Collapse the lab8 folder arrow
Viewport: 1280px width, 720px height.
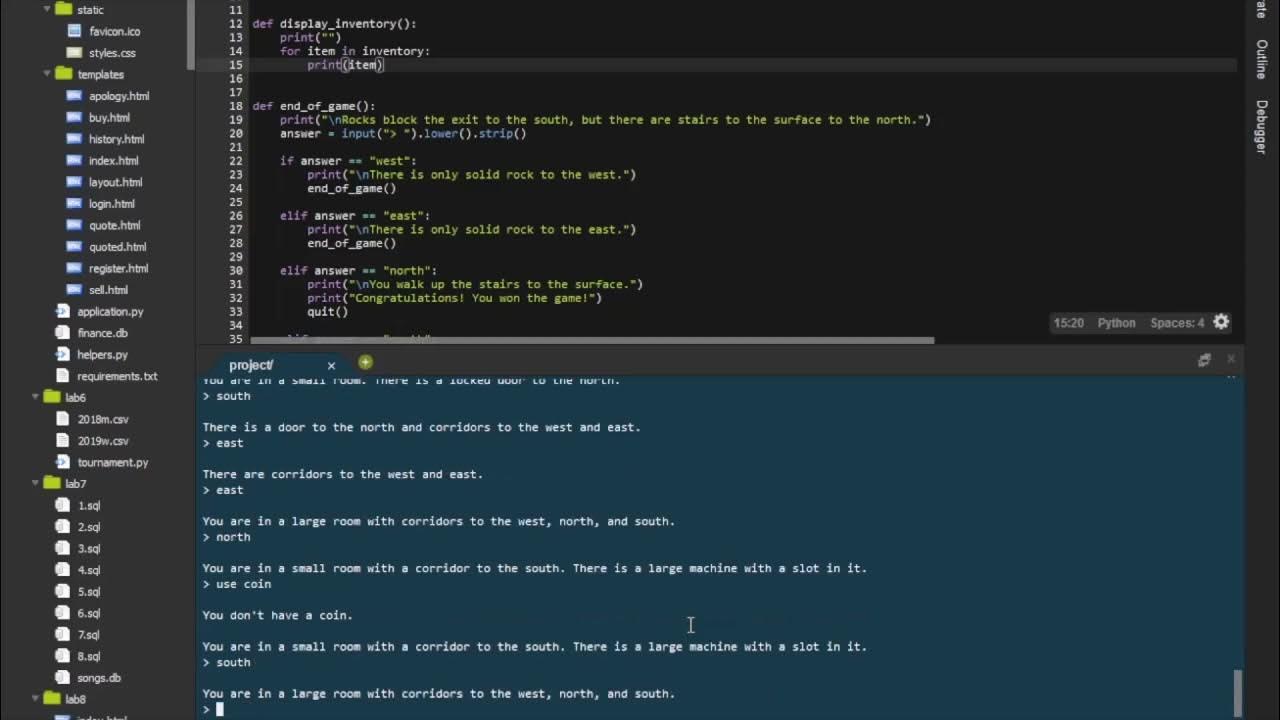[x=35, y=699]
